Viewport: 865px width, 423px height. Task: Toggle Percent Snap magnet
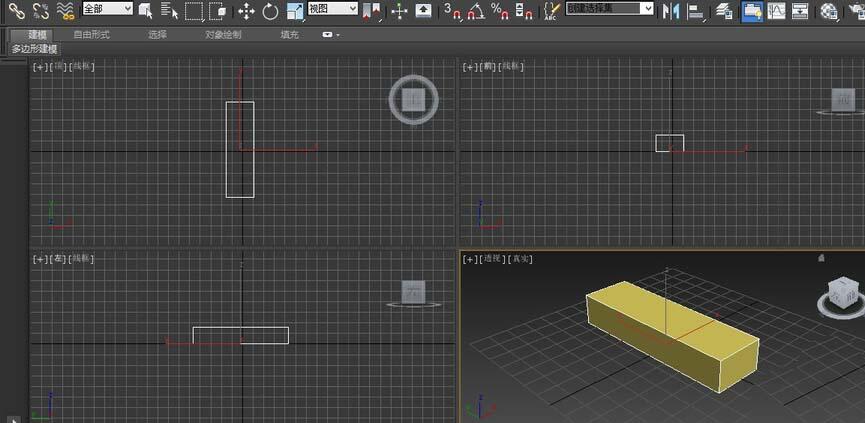pos(500,10)
